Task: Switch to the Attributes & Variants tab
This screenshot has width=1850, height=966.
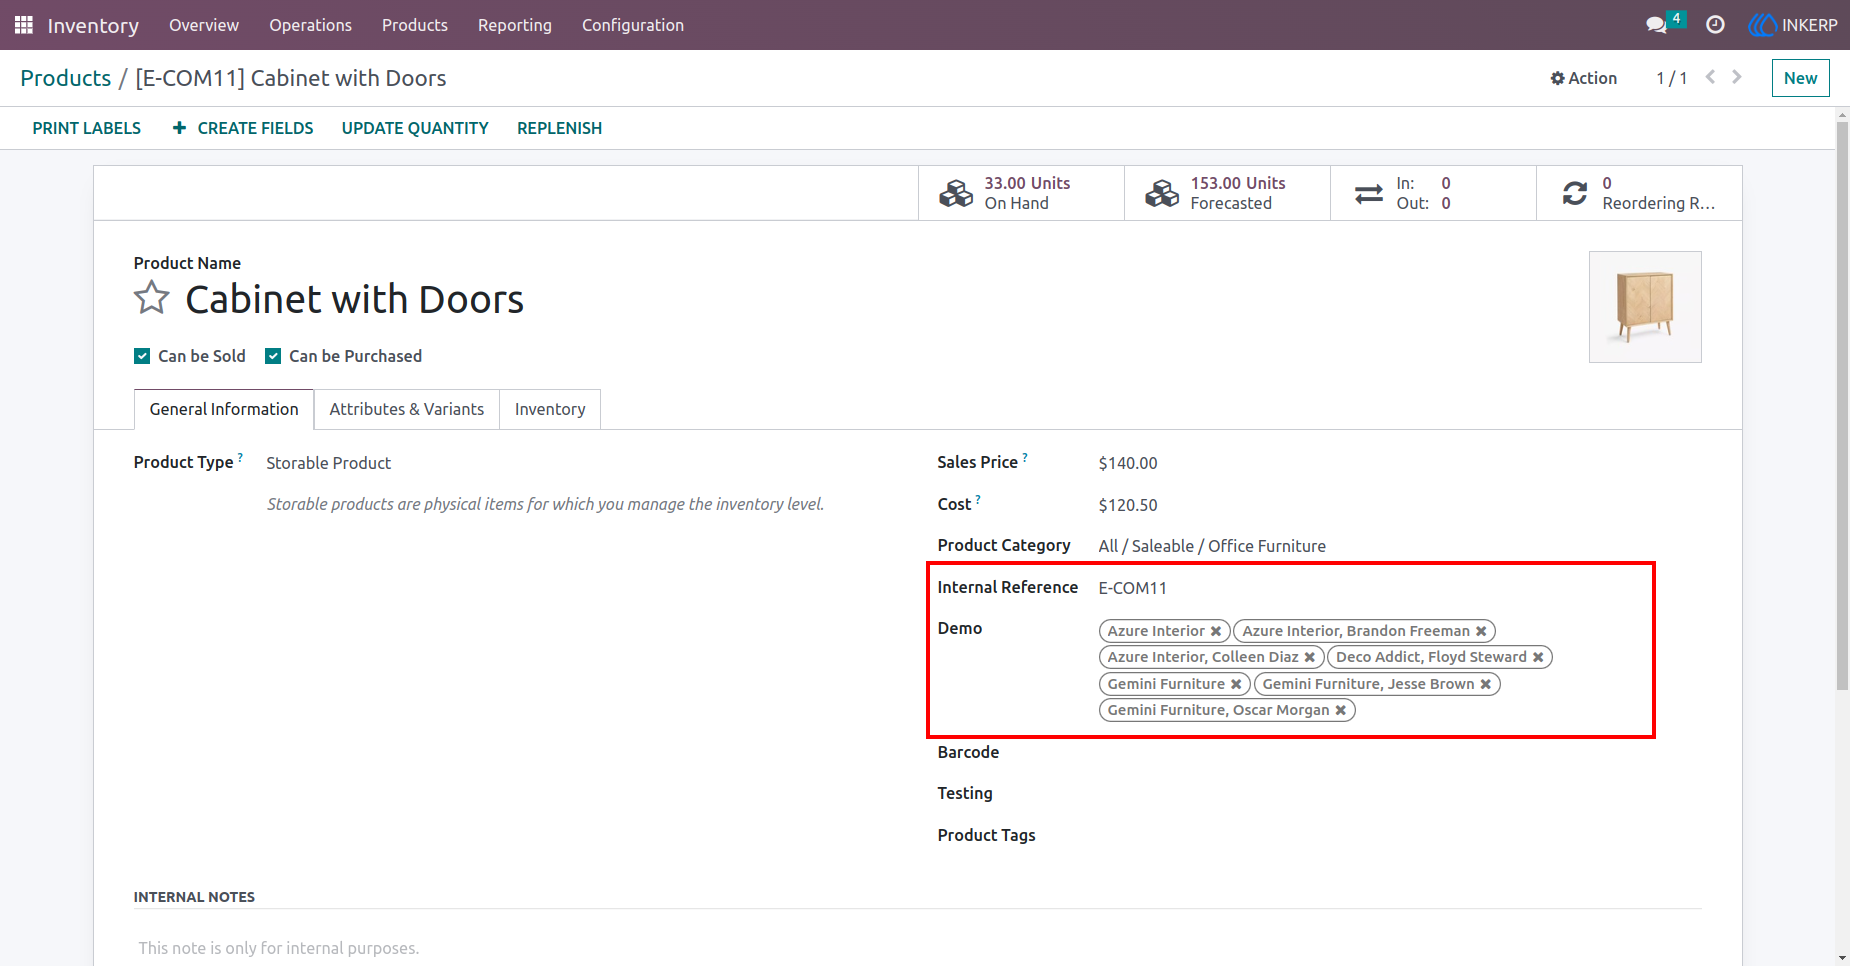Action: point(407,409)
